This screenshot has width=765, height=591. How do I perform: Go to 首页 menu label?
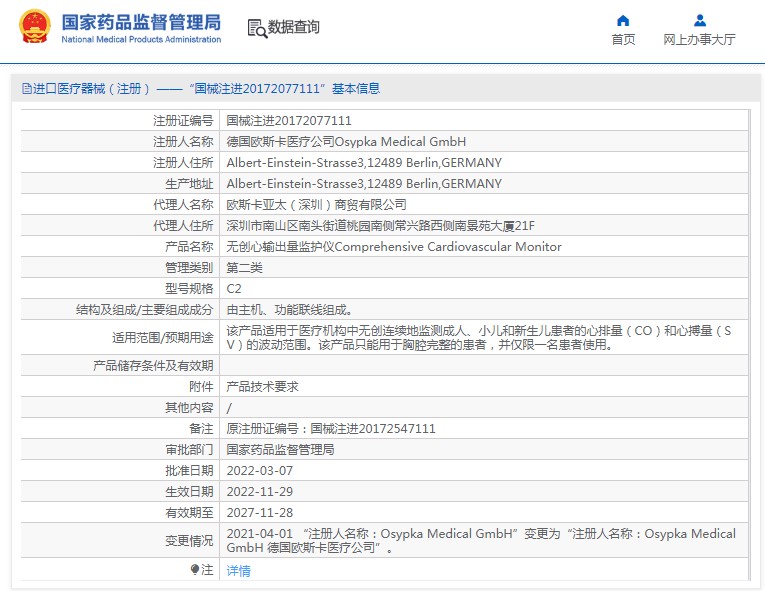(x=623, y=40)
